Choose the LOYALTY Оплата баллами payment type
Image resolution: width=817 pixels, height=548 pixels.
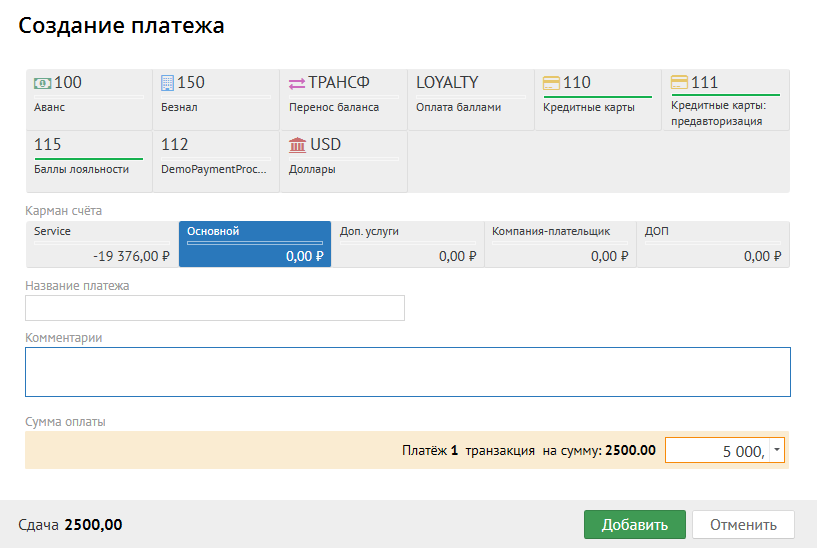pyautogui.click(x=471, y=99)
